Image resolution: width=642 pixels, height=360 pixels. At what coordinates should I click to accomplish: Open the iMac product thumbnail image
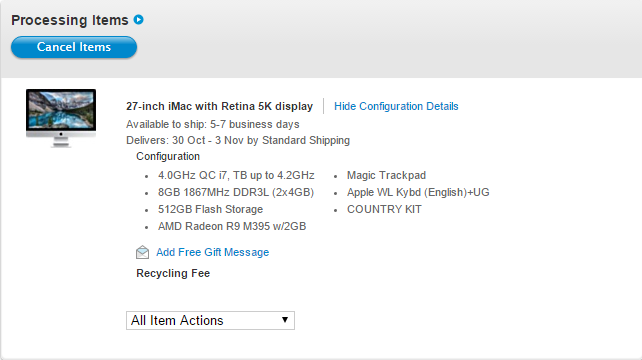tap(61, 118)
